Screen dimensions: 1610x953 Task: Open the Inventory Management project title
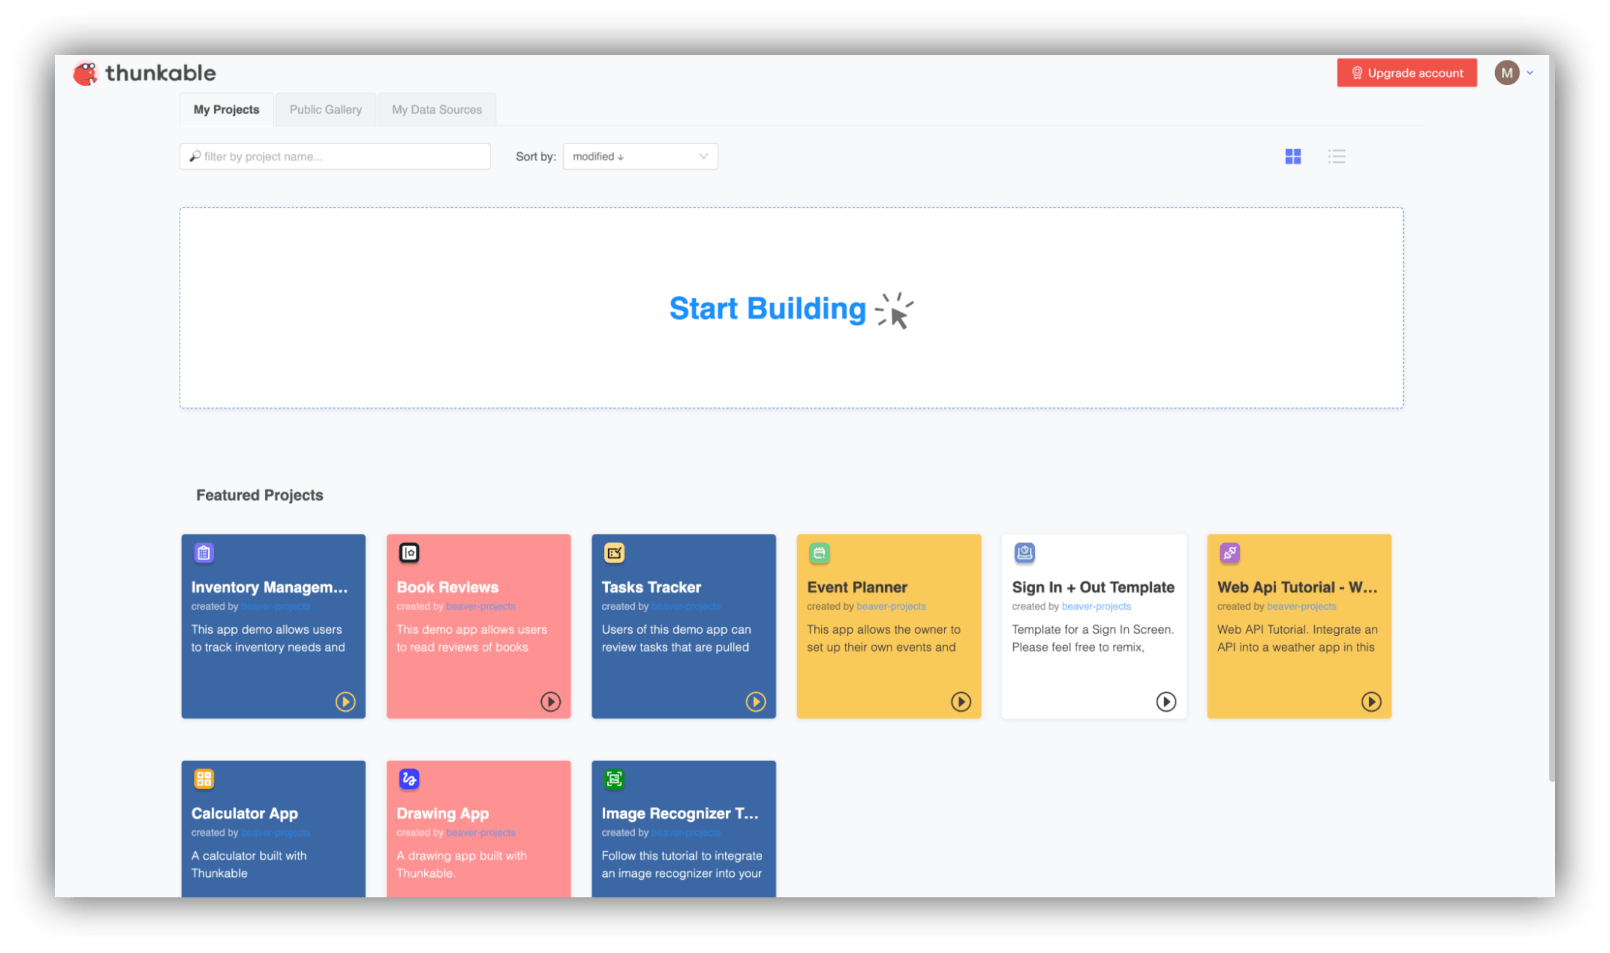(x=270, y=588)
